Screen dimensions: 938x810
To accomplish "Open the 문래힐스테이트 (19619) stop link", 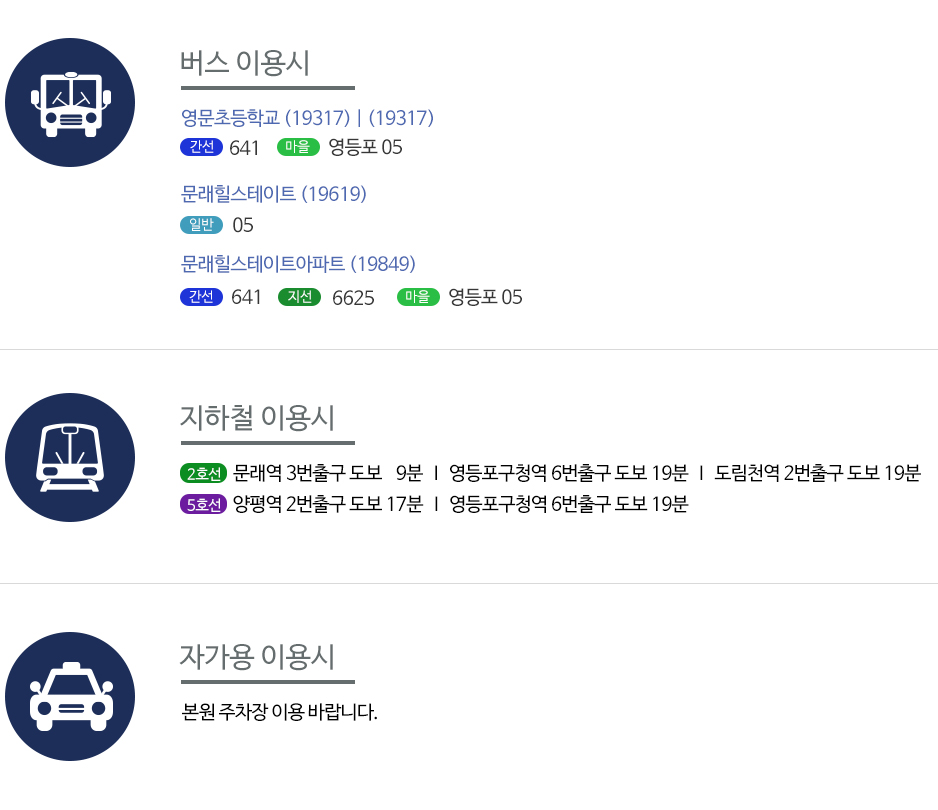I will (273, 194).
